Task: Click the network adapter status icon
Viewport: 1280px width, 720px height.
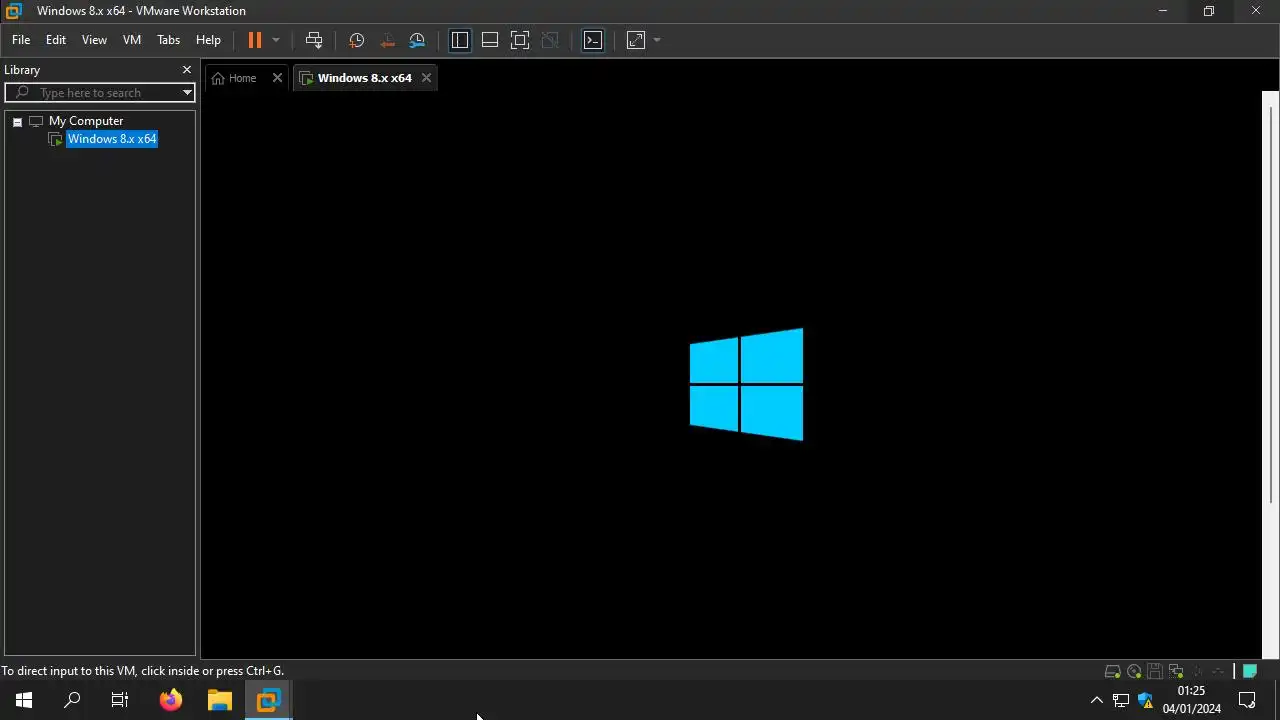Action: pyautogui.click(x=1176, y=671)
